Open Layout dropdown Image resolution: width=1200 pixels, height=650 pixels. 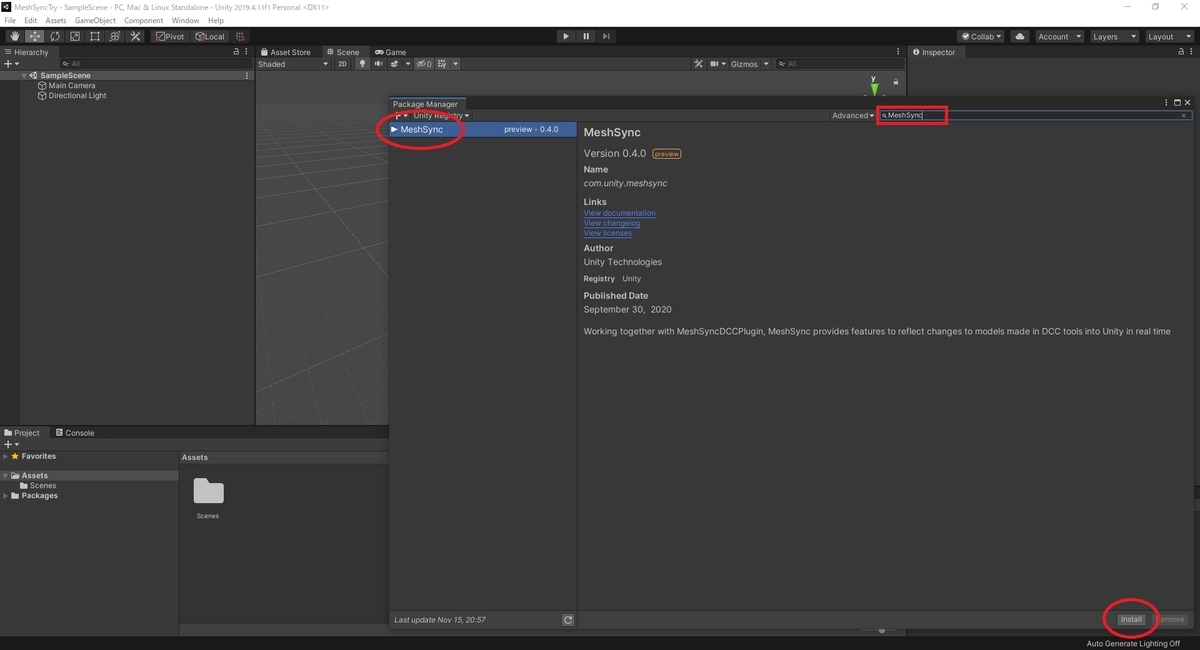(x=1168, y=36)
